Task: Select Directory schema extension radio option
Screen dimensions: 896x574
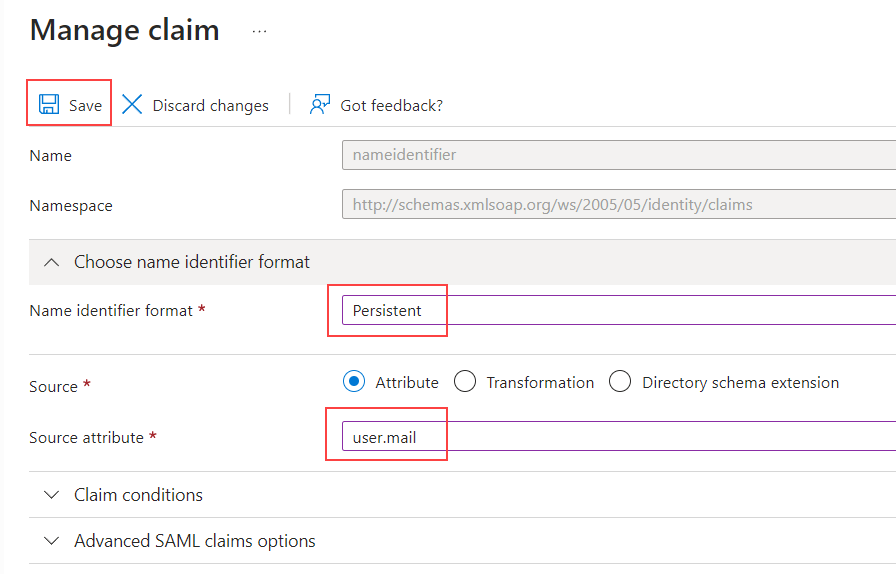Action: 620,382
